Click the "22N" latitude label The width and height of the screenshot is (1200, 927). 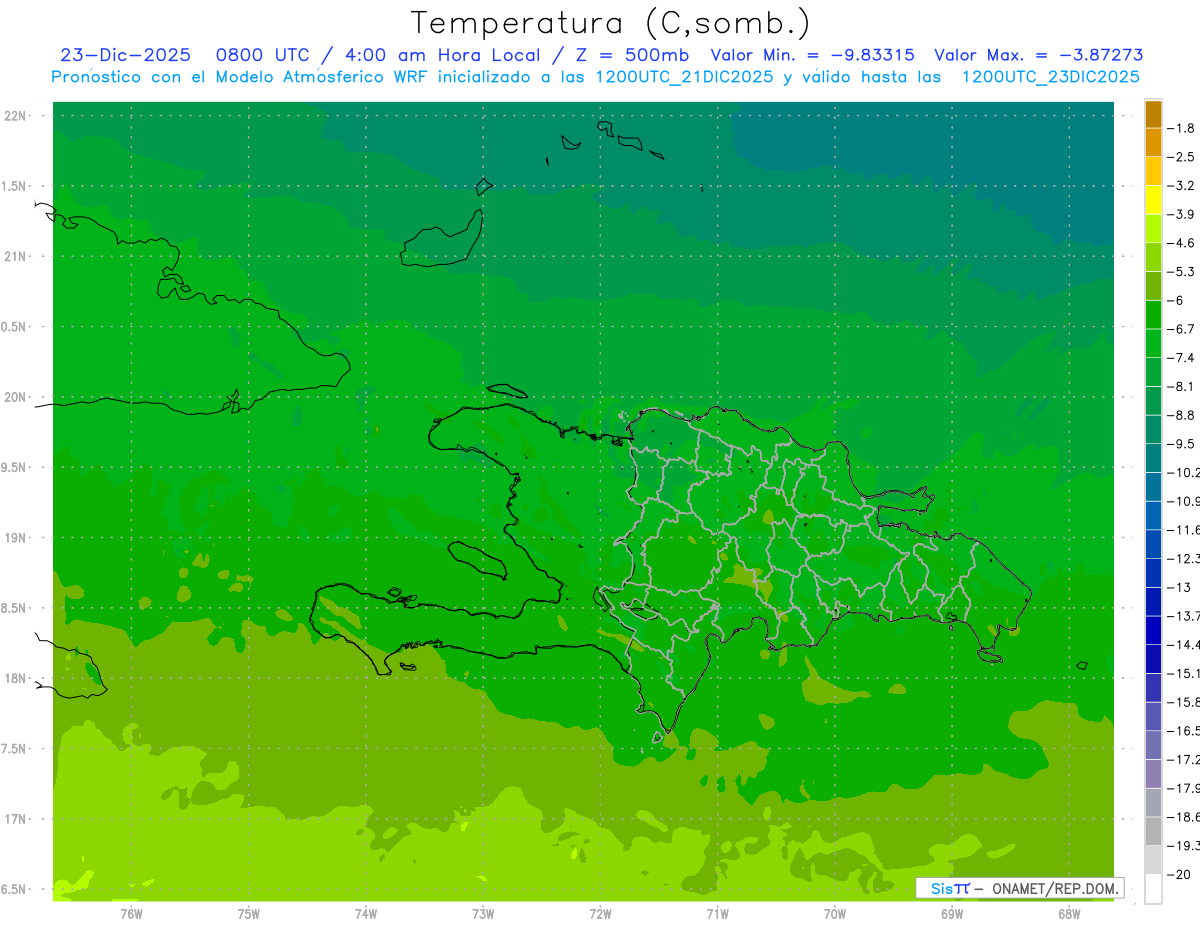16,116
